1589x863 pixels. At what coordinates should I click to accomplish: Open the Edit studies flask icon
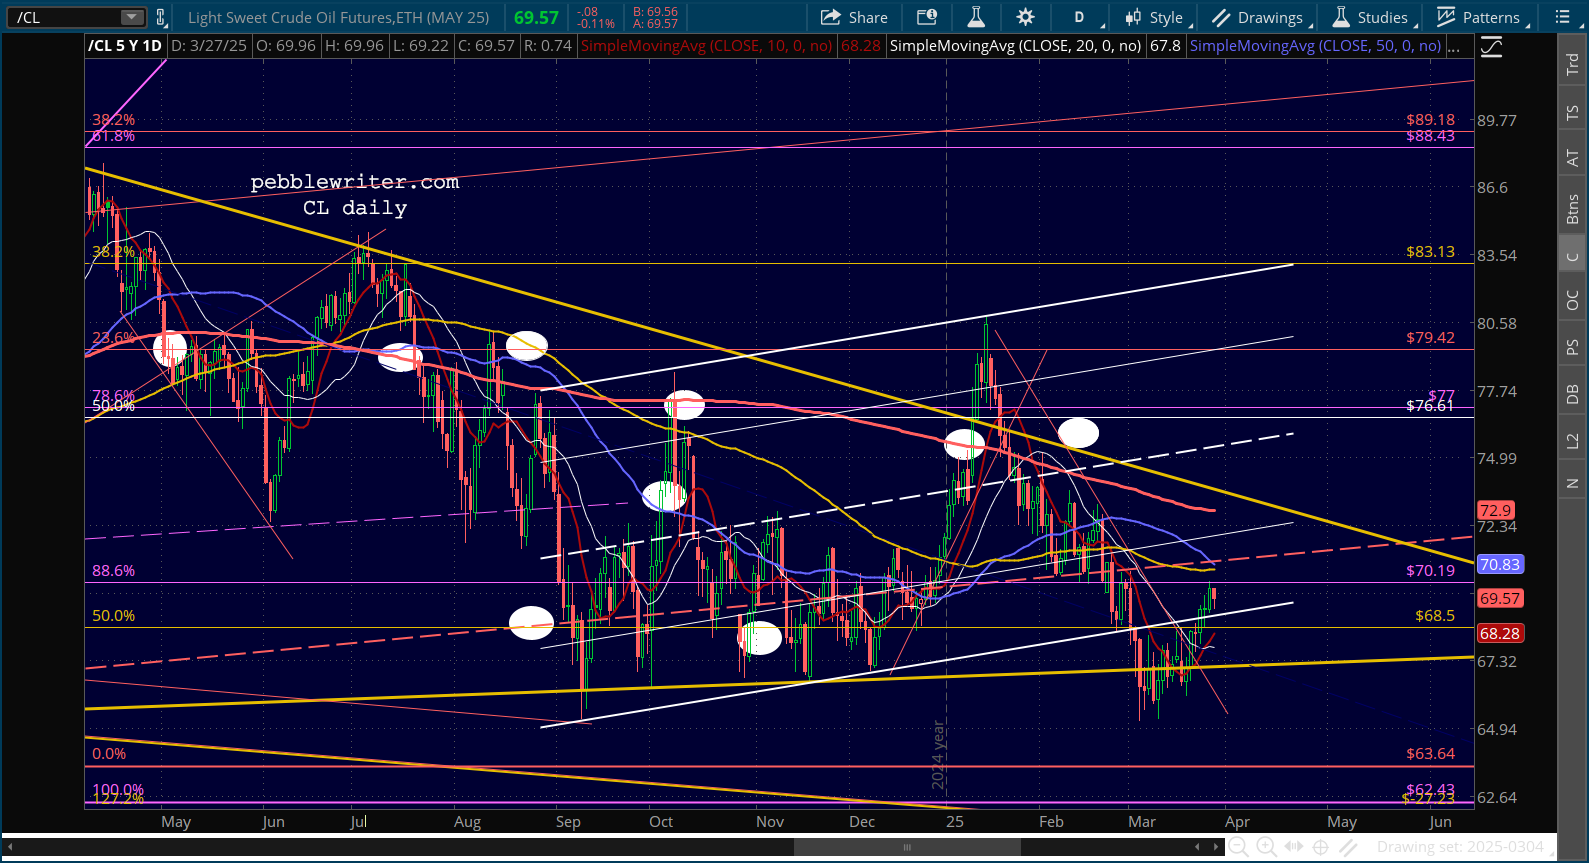point(976,17)
